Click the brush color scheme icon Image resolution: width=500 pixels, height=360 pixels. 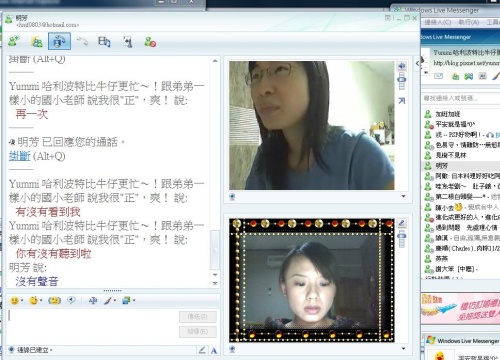pyautogui.click(x=107, y=300)
